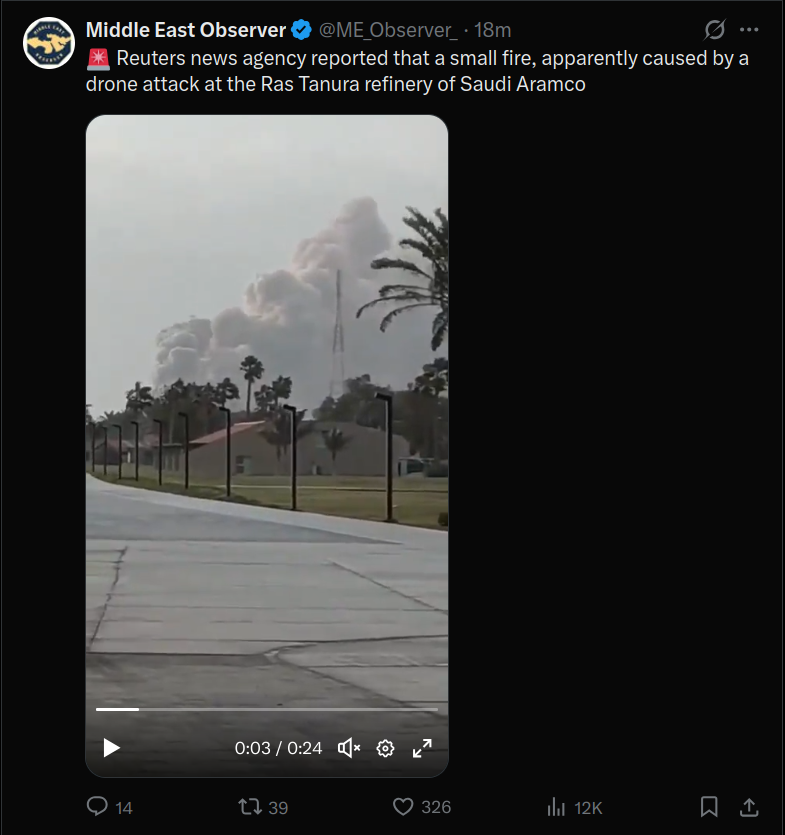Image resolution: width=785 pixels, height=835 pixels.
Task: Open video playback settings gear
Action: 385,748
